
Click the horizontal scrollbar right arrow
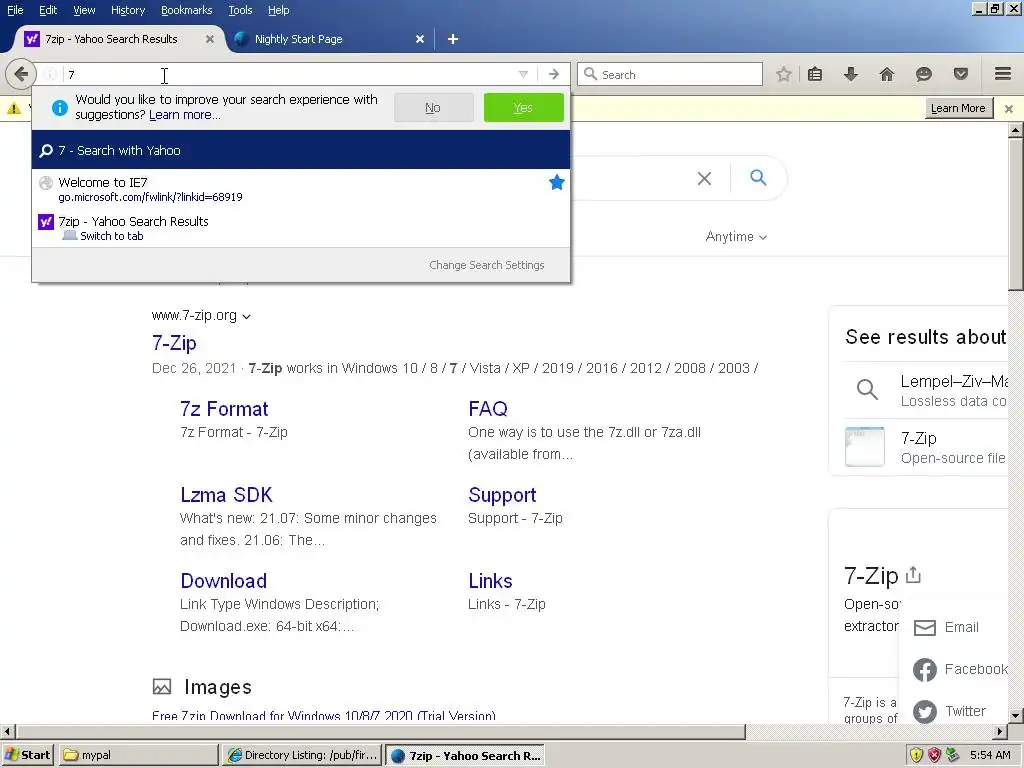1000,731
